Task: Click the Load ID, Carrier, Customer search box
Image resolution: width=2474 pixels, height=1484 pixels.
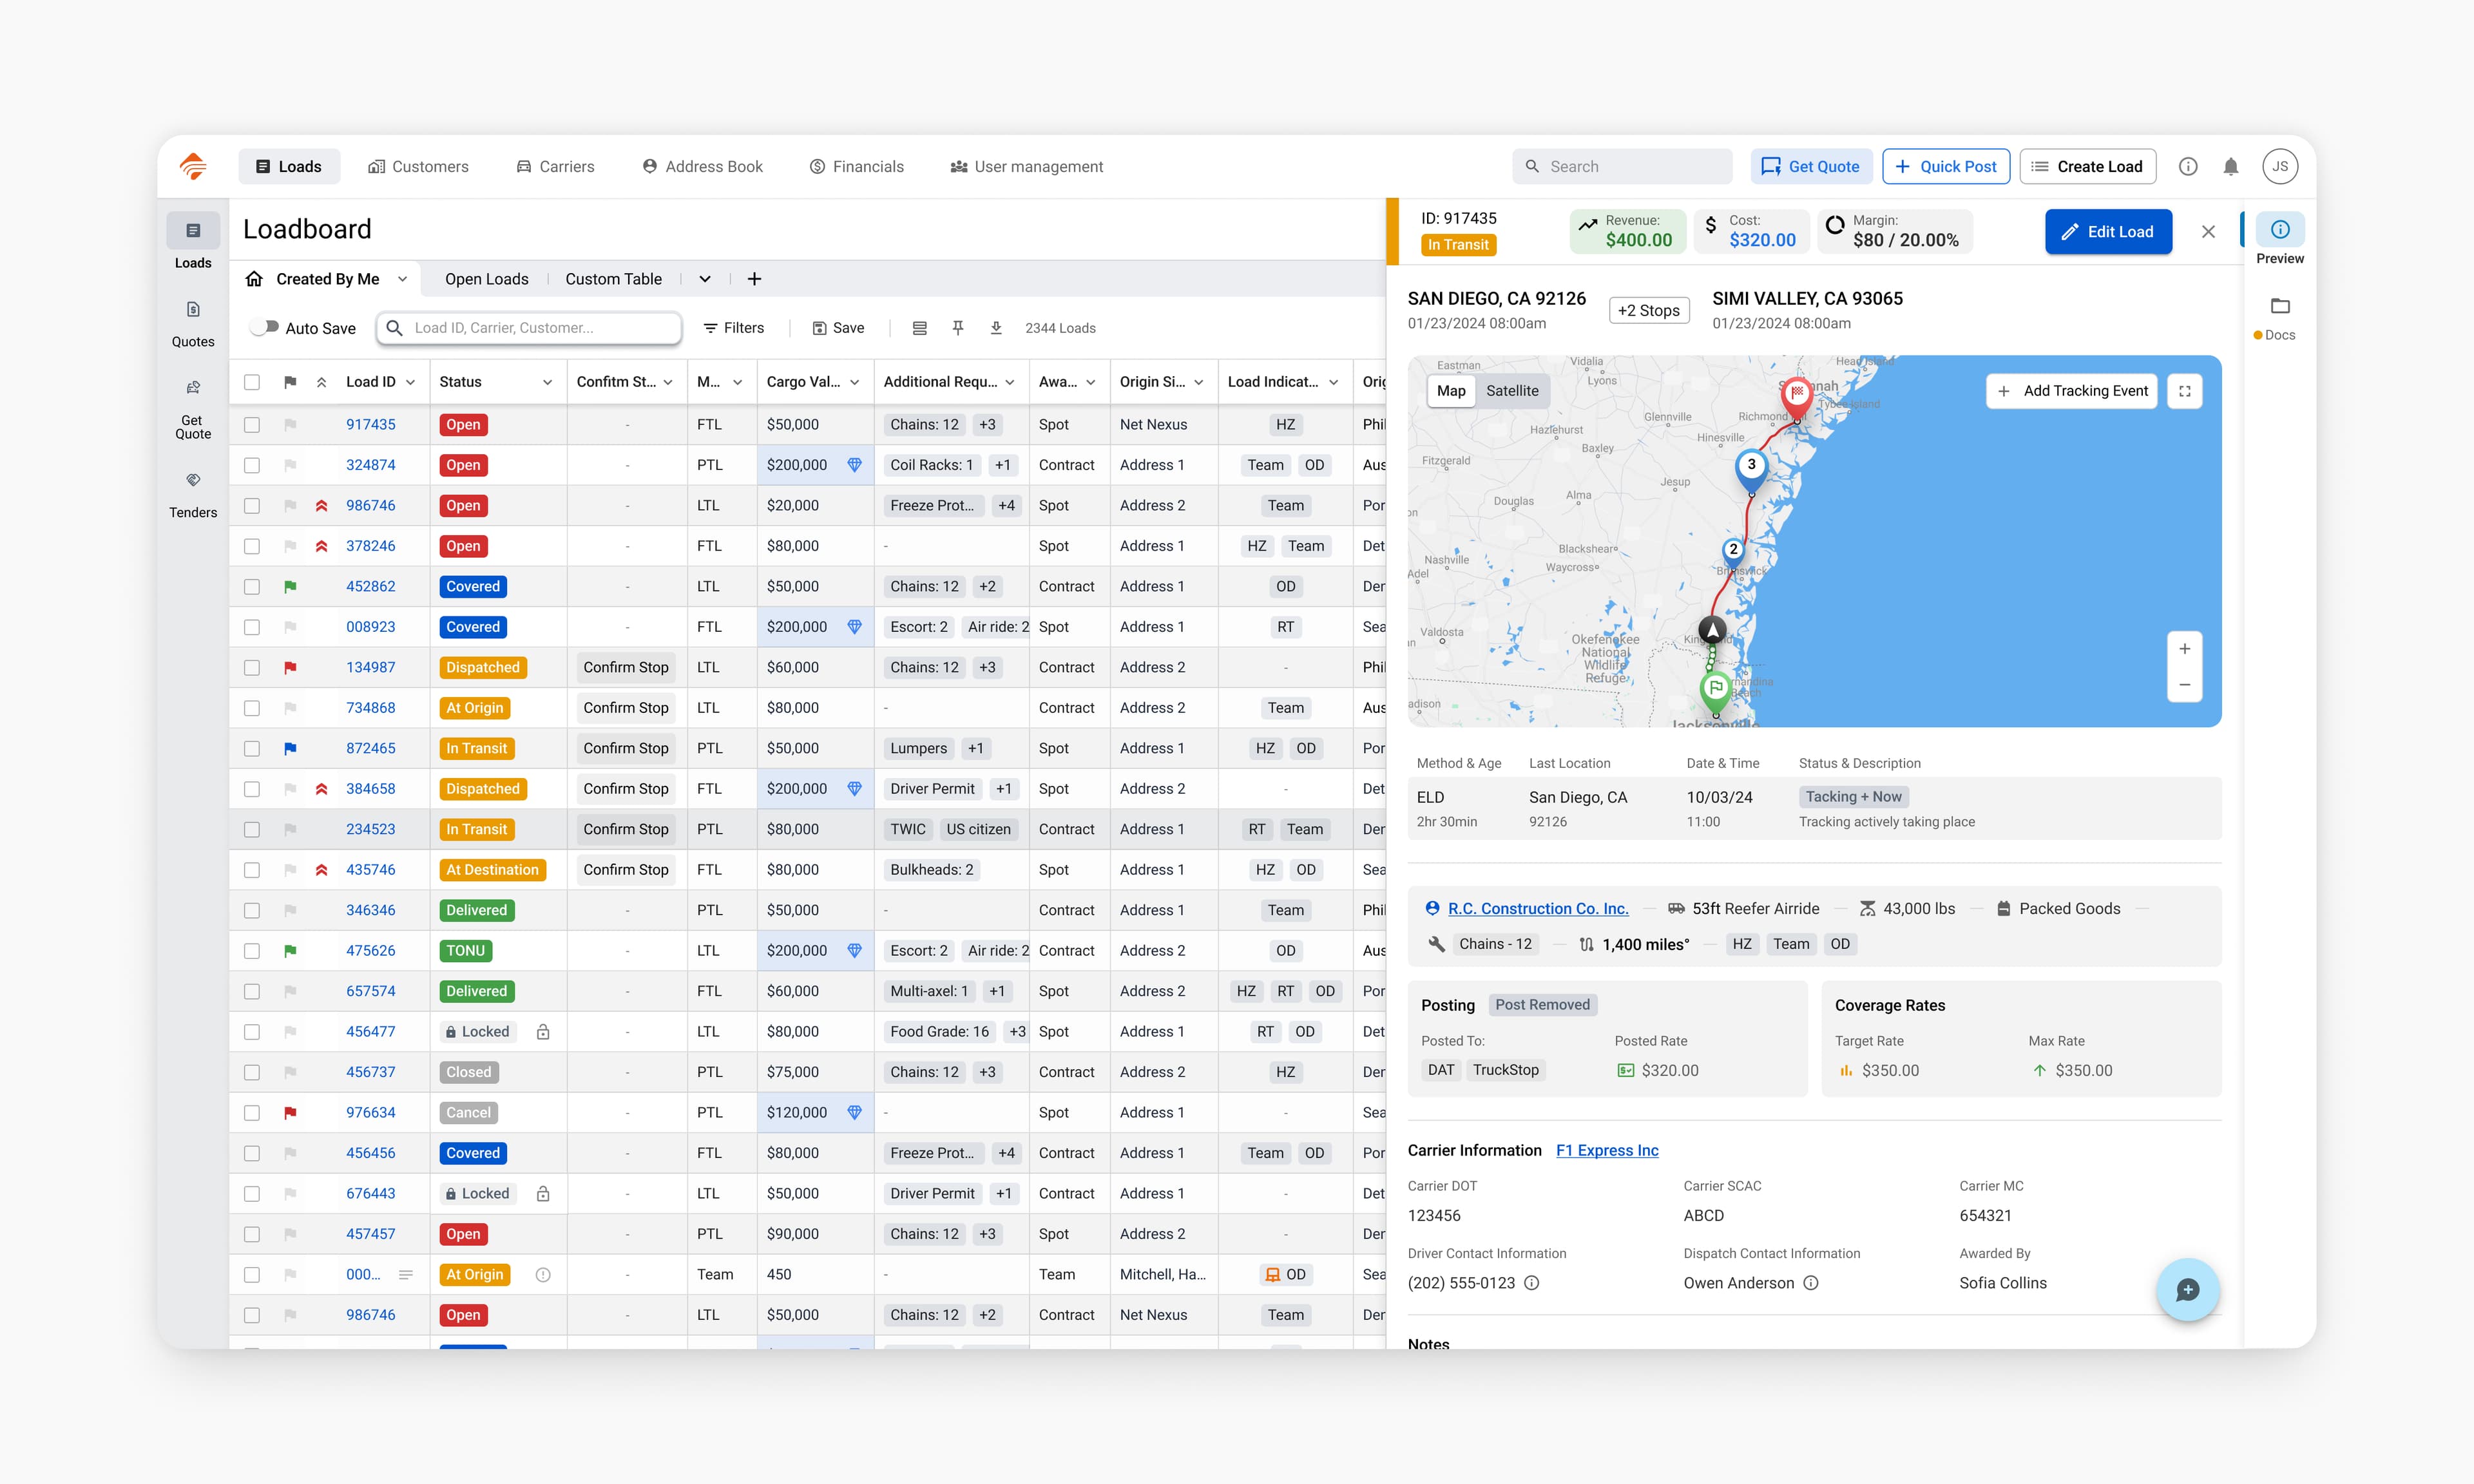Action: (529, 328)
